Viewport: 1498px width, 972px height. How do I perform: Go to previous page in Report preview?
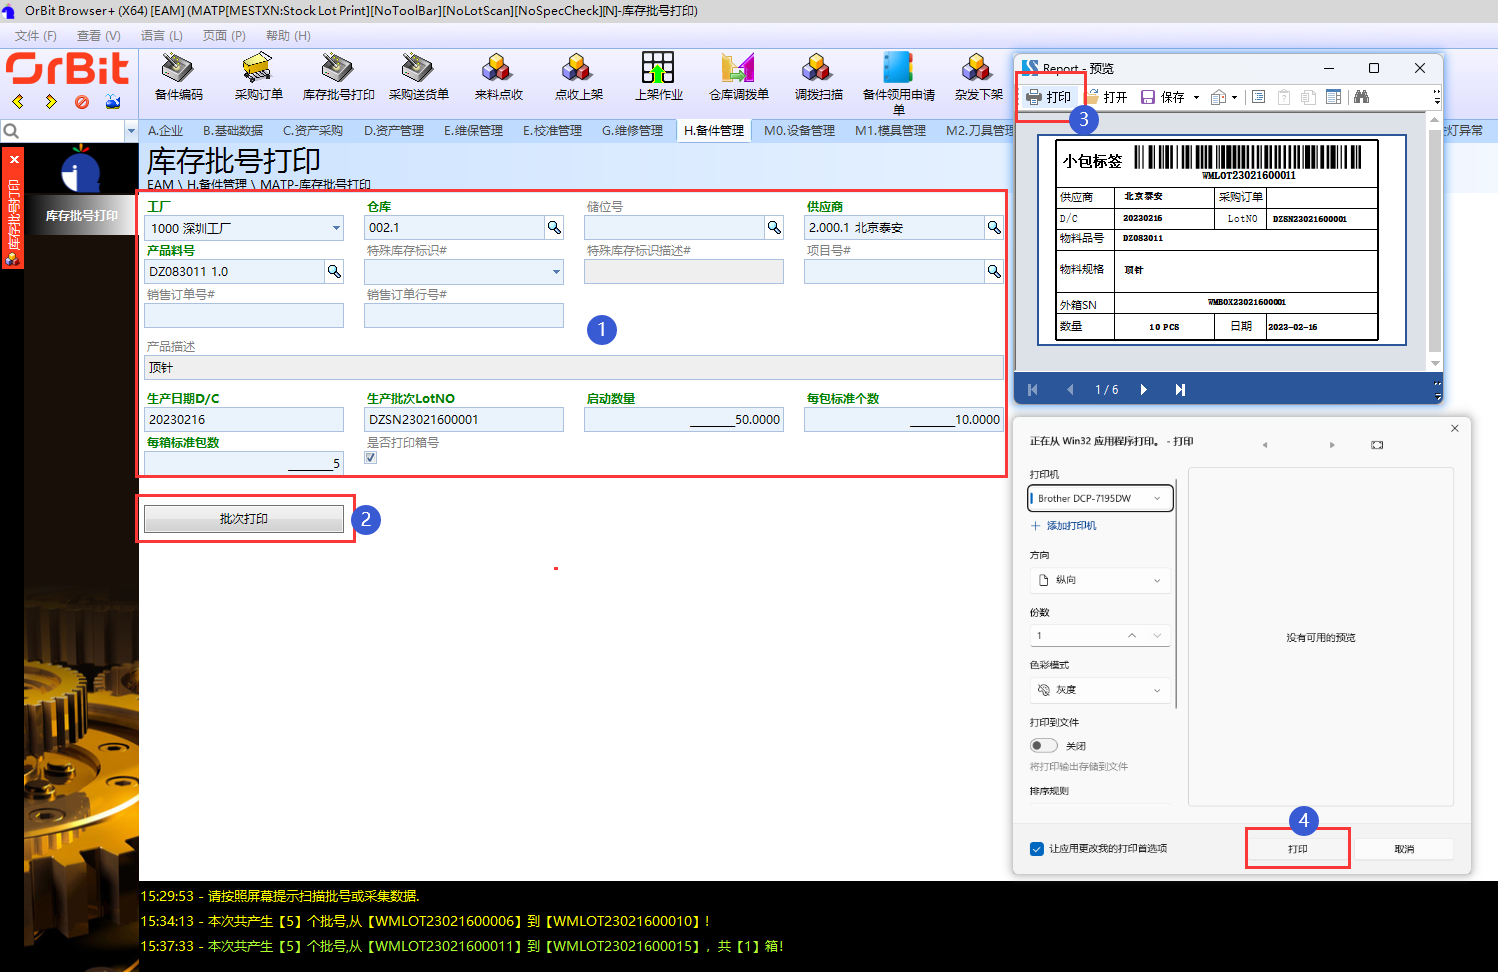1070,390
